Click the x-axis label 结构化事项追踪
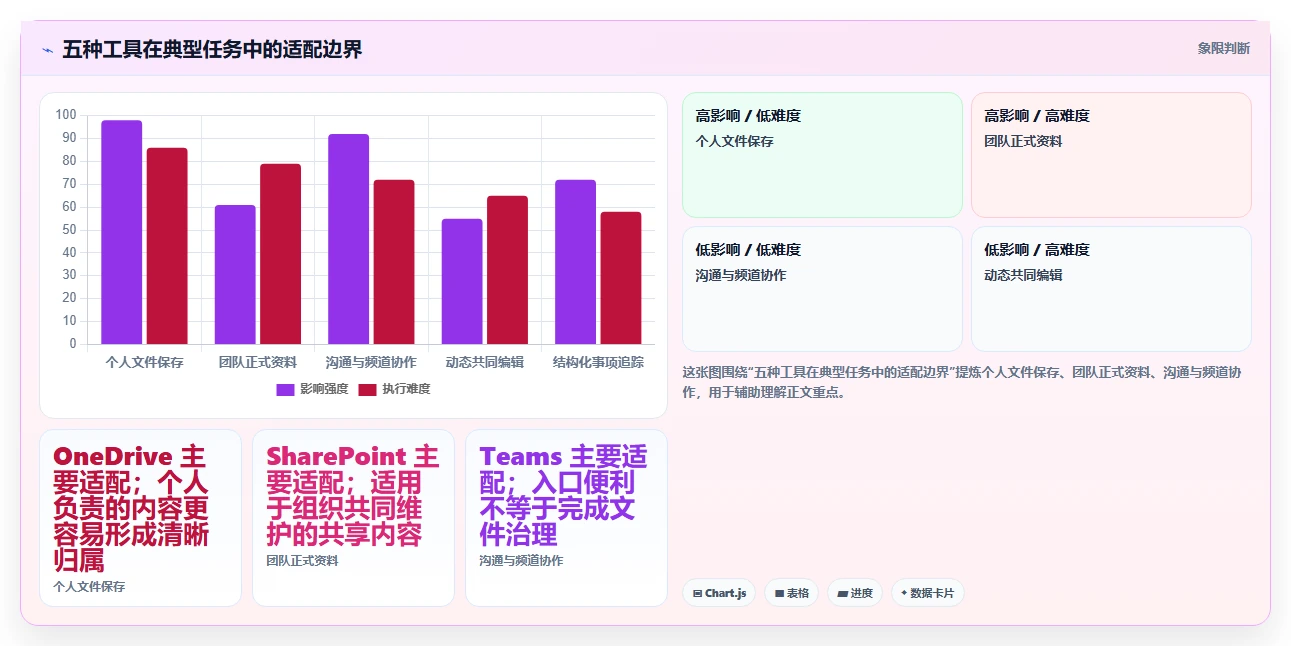Image resolution: width=1291 pixels, height=646 pixels. [x=598, y=362]
